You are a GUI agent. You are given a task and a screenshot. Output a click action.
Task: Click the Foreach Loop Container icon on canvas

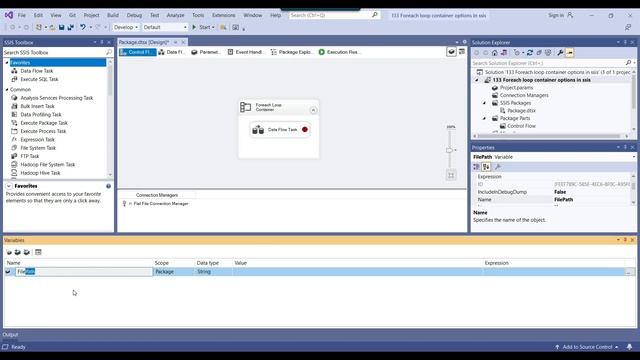pyautogui.click(x=246, y=107)
